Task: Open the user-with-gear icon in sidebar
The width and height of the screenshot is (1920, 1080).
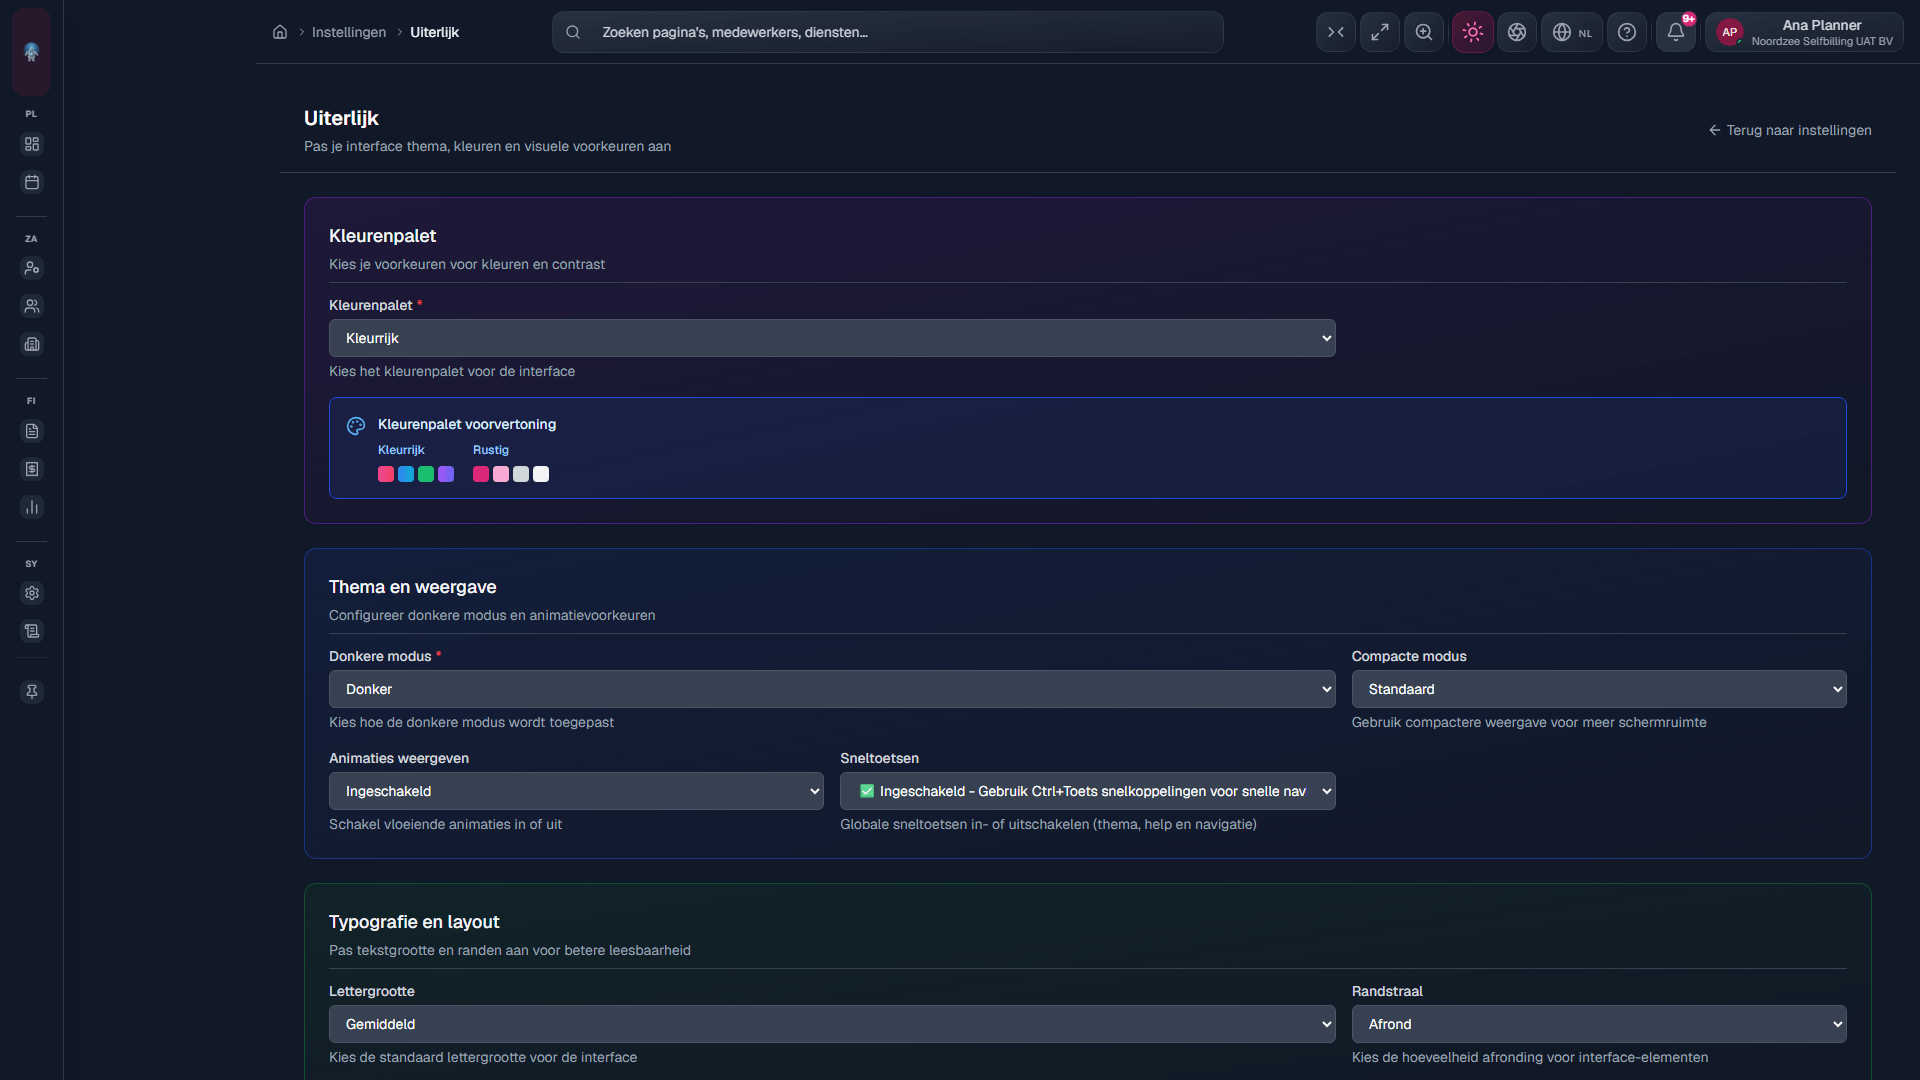Action: click(x=32, y=268)
